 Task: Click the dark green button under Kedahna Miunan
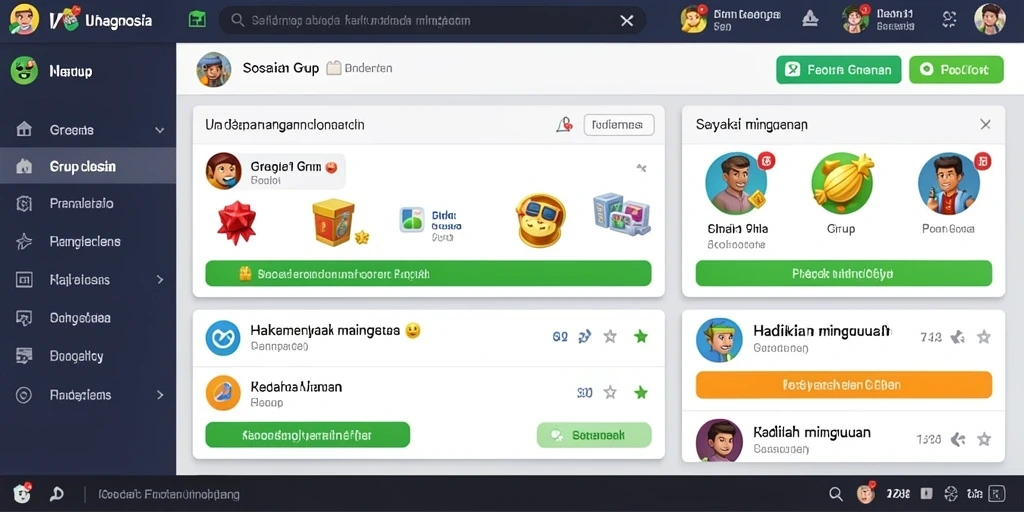click(x=308, y=434)
